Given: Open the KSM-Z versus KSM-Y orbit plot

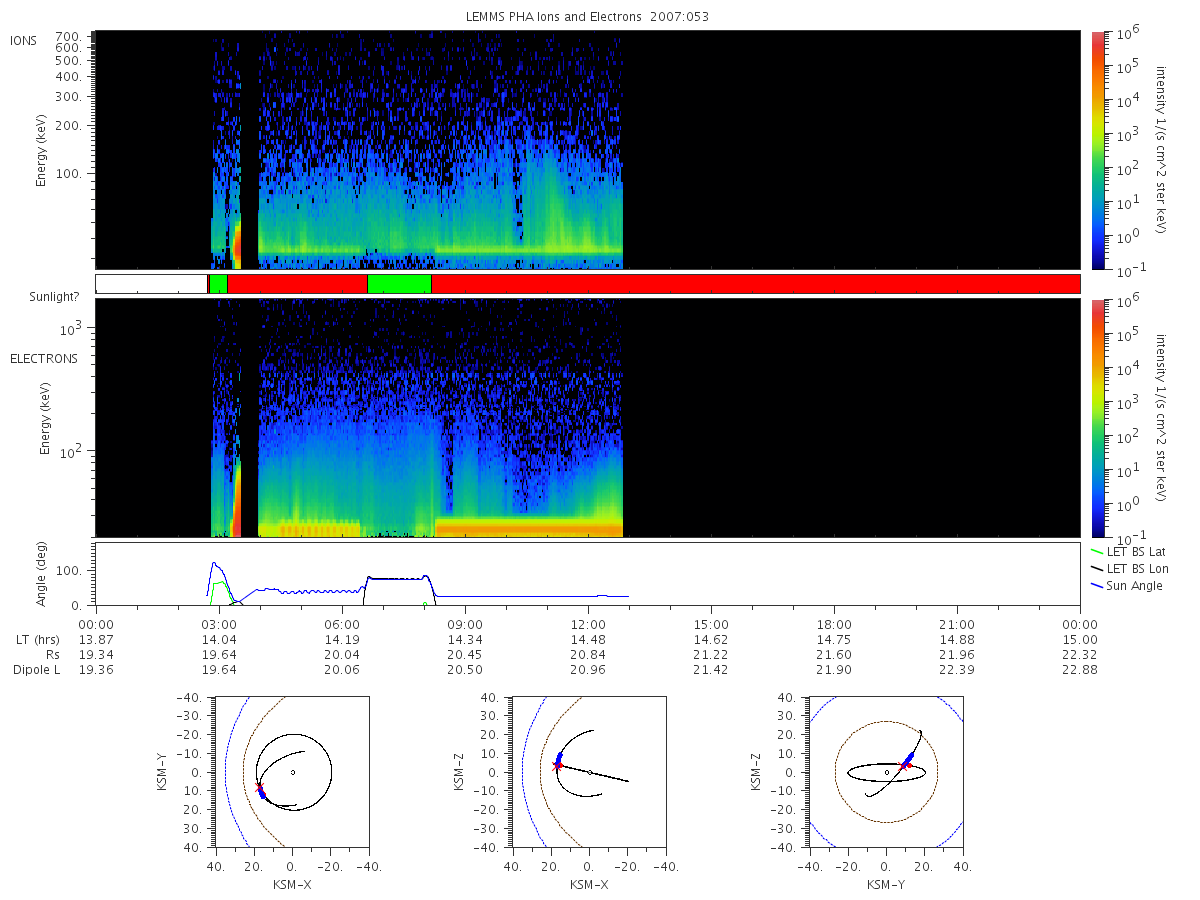Looking at the screenshot, I should [x=886, y=772].
